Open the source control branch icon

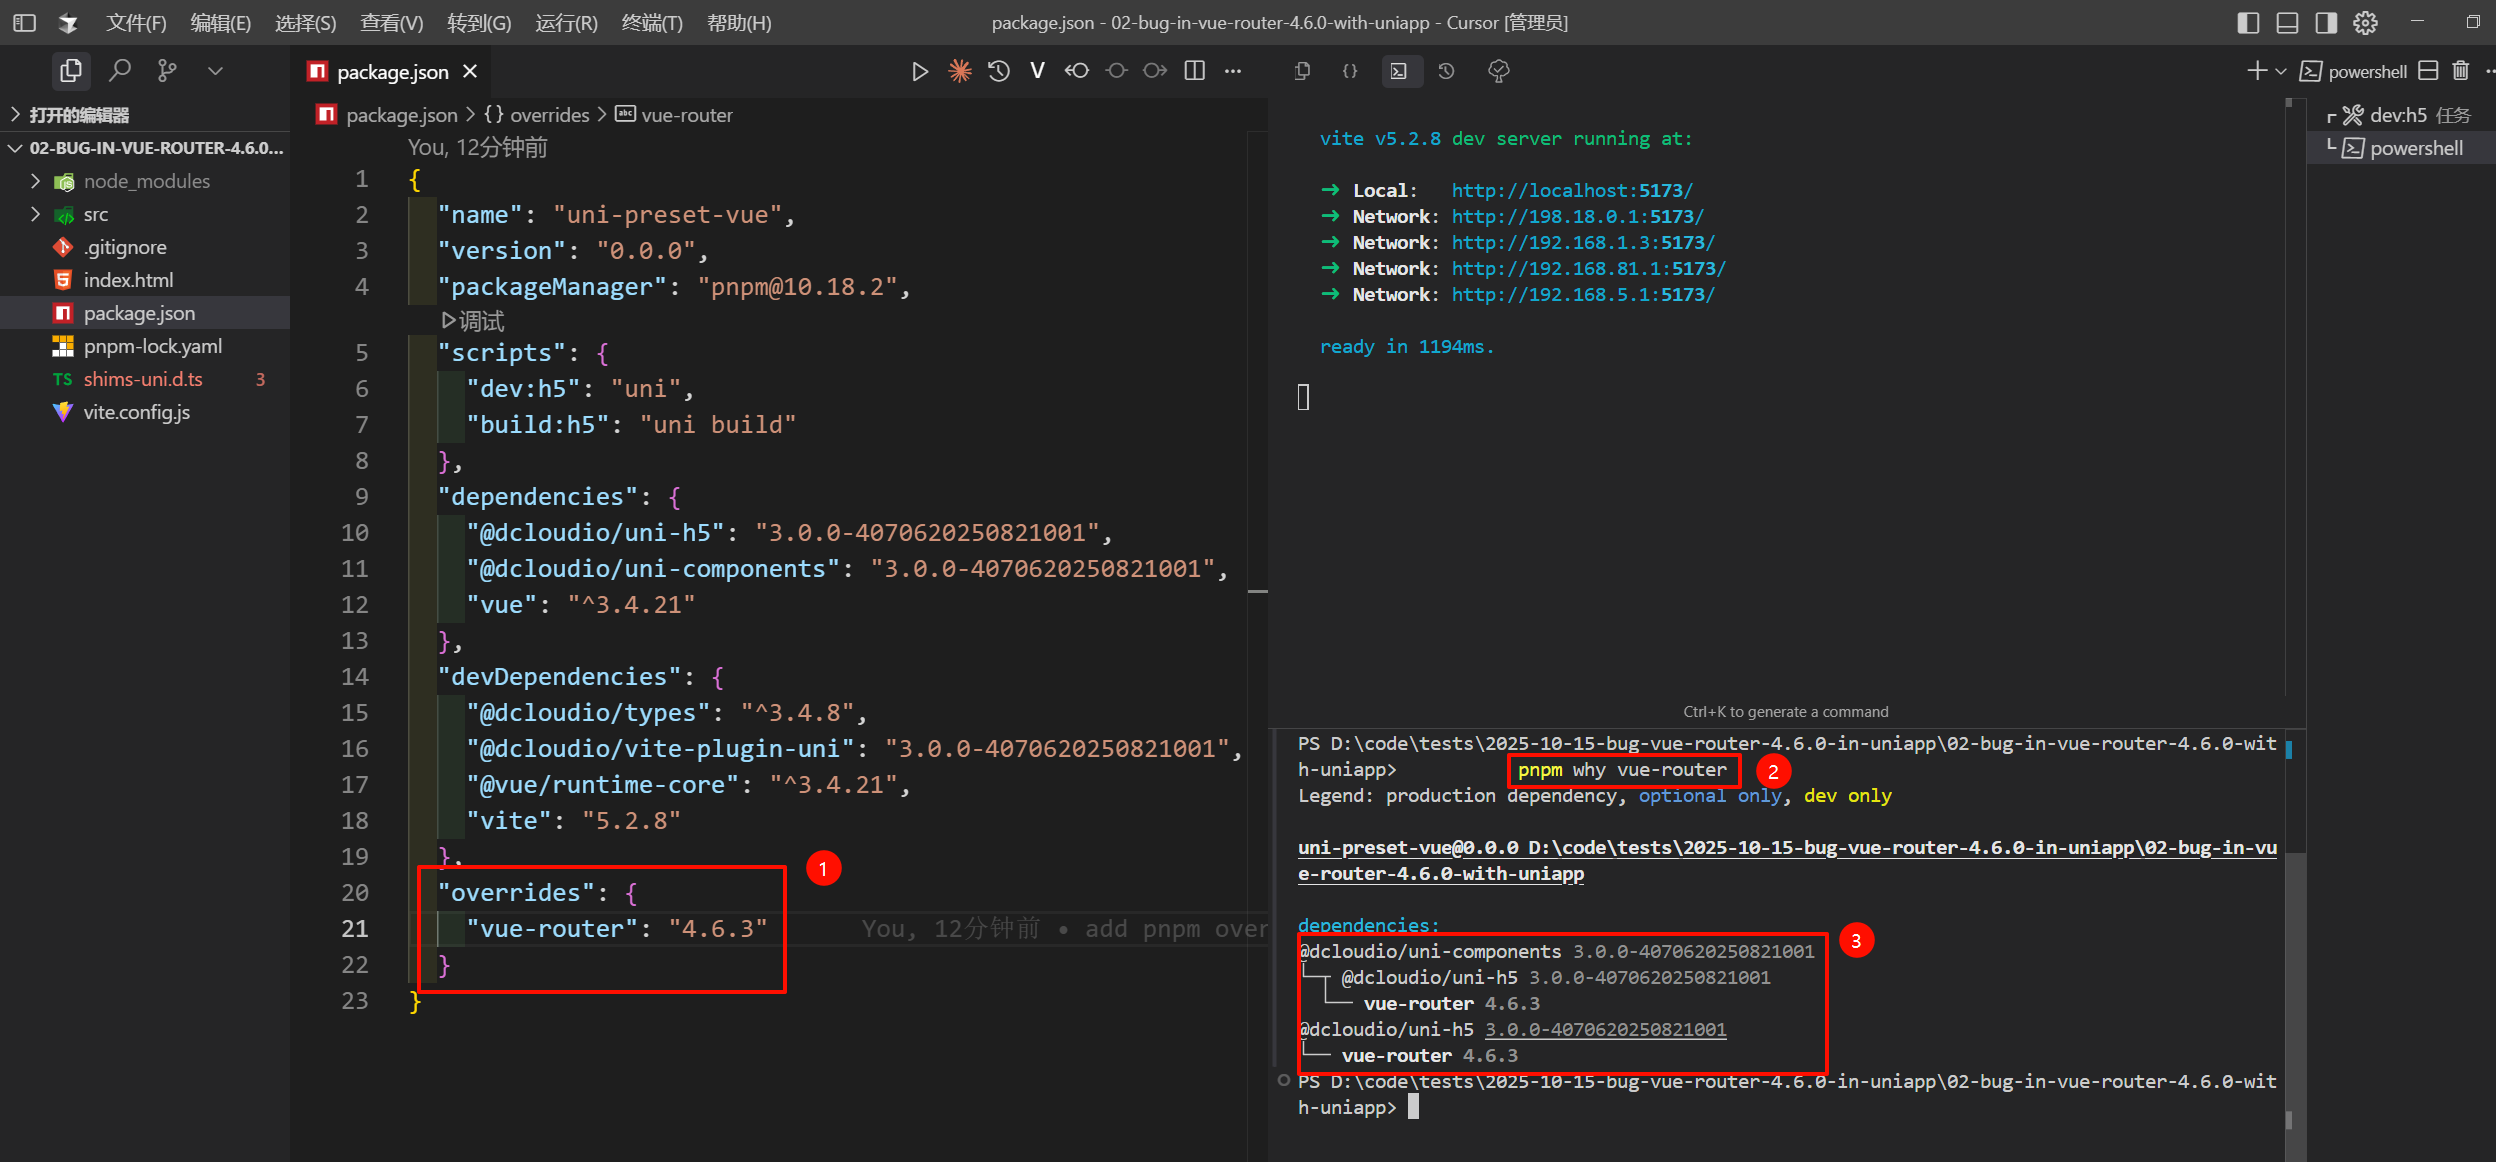pos(167,71)
